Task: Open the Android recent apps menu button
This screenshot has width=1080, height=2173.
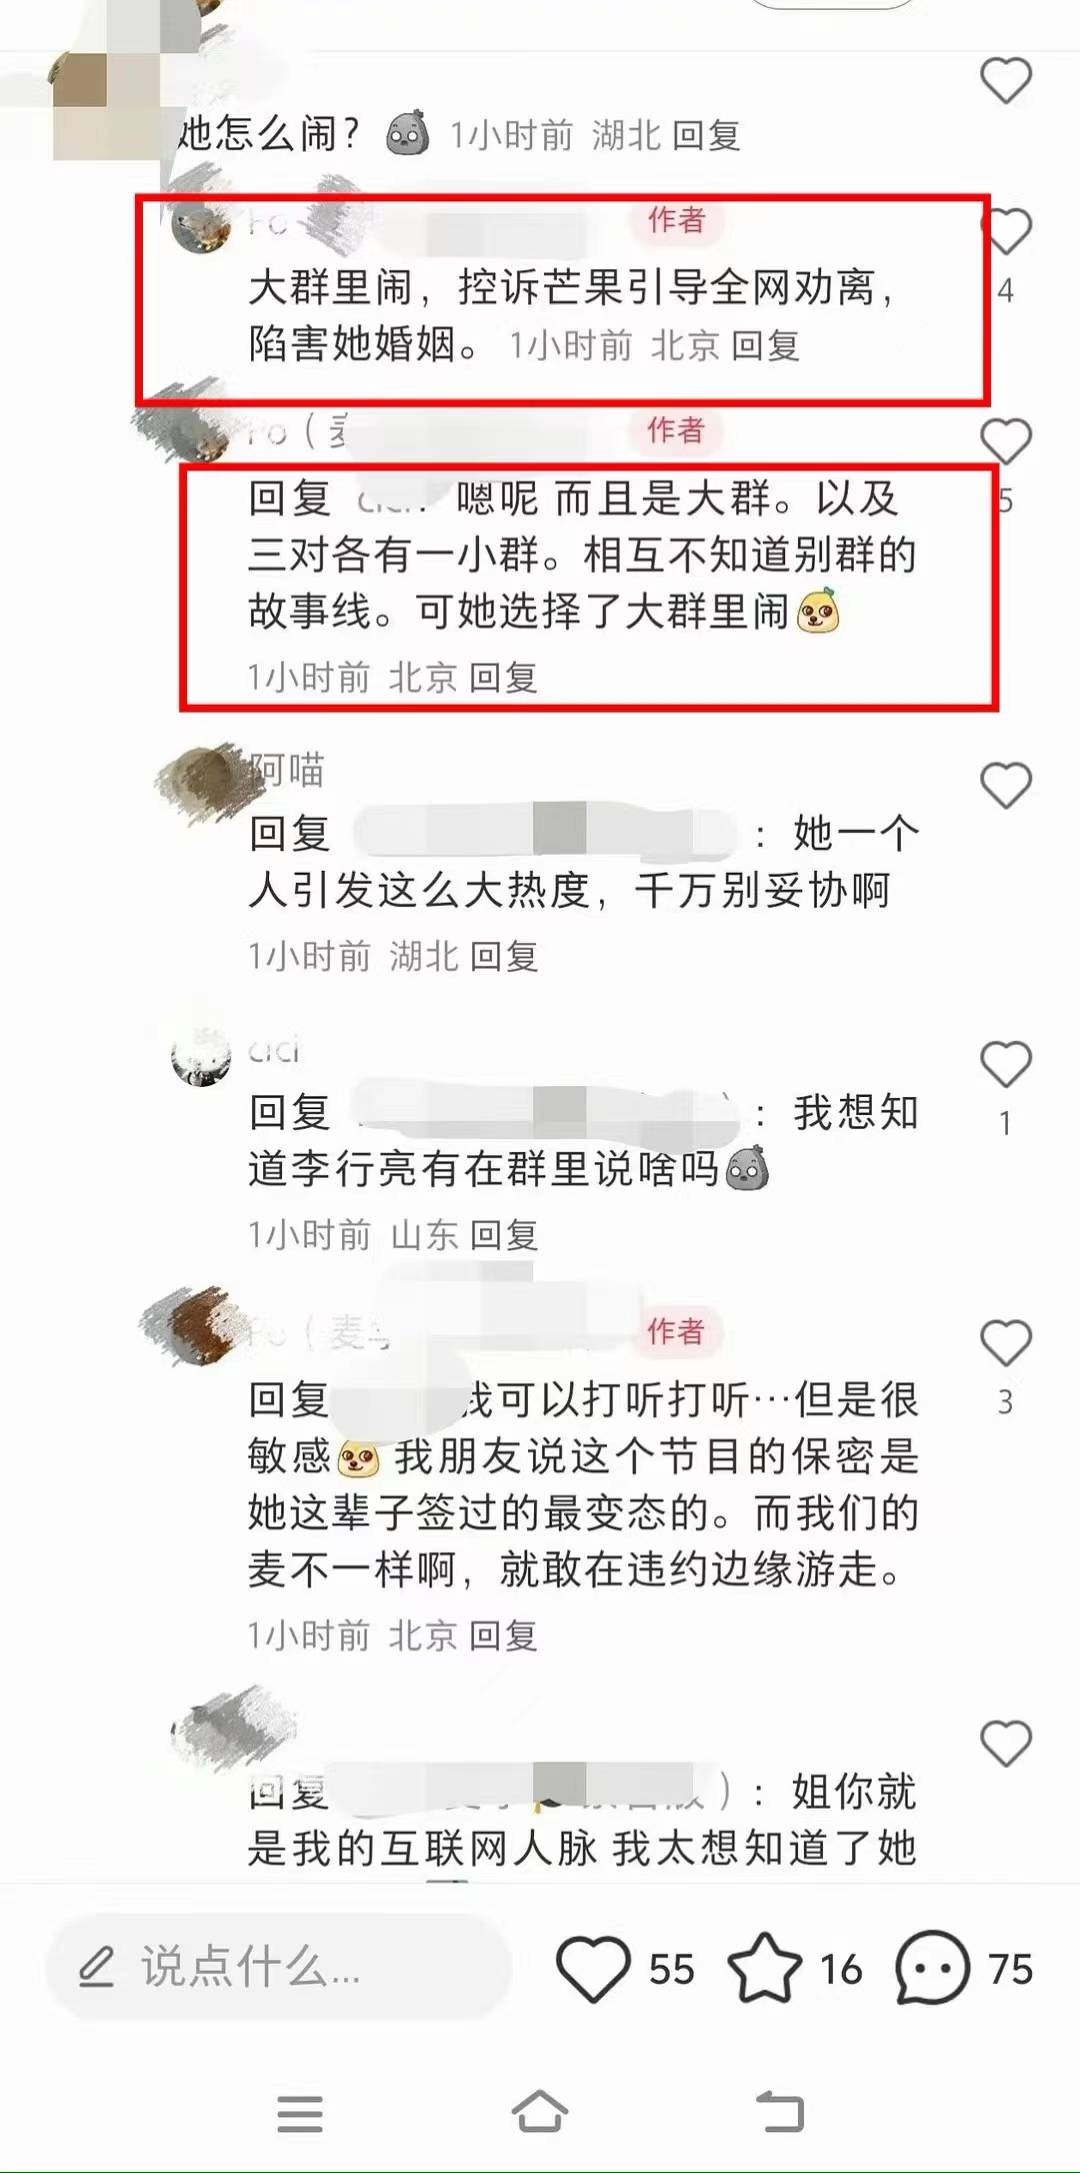Action: pyautogui.click(x=300, y=2114)
